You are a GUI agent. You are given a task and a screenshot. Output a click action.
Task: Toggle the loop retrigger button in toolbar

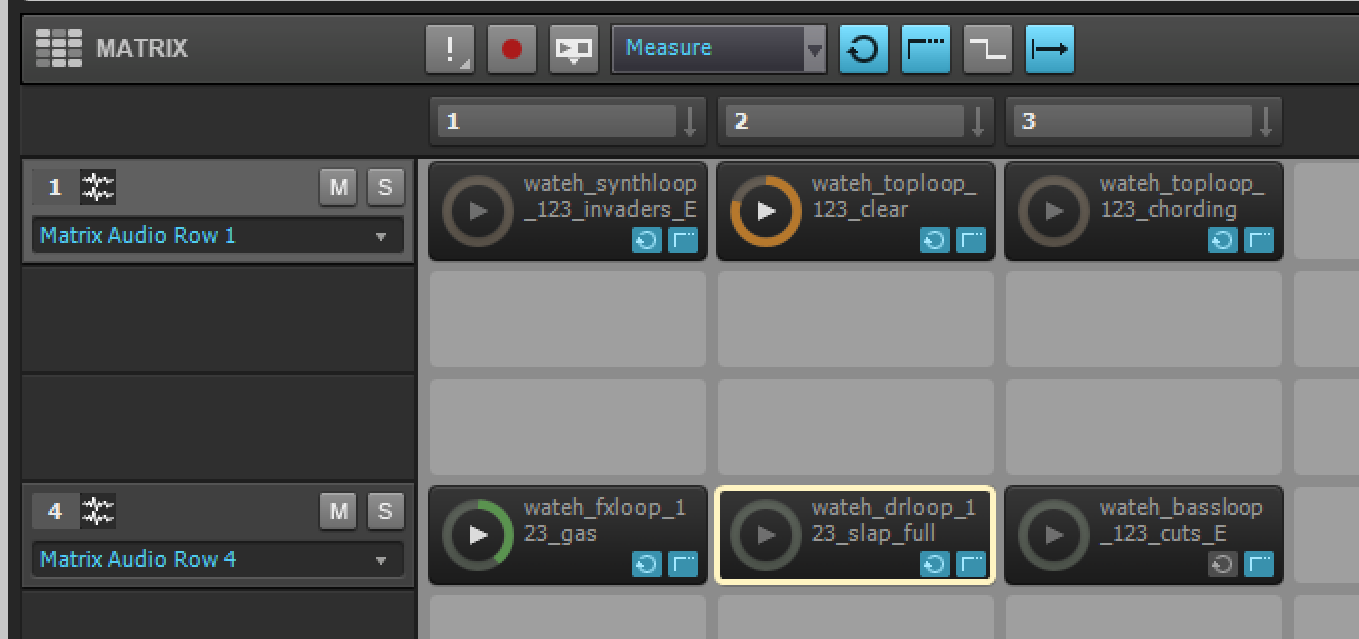pyautogui.click(x=863, y=49)
